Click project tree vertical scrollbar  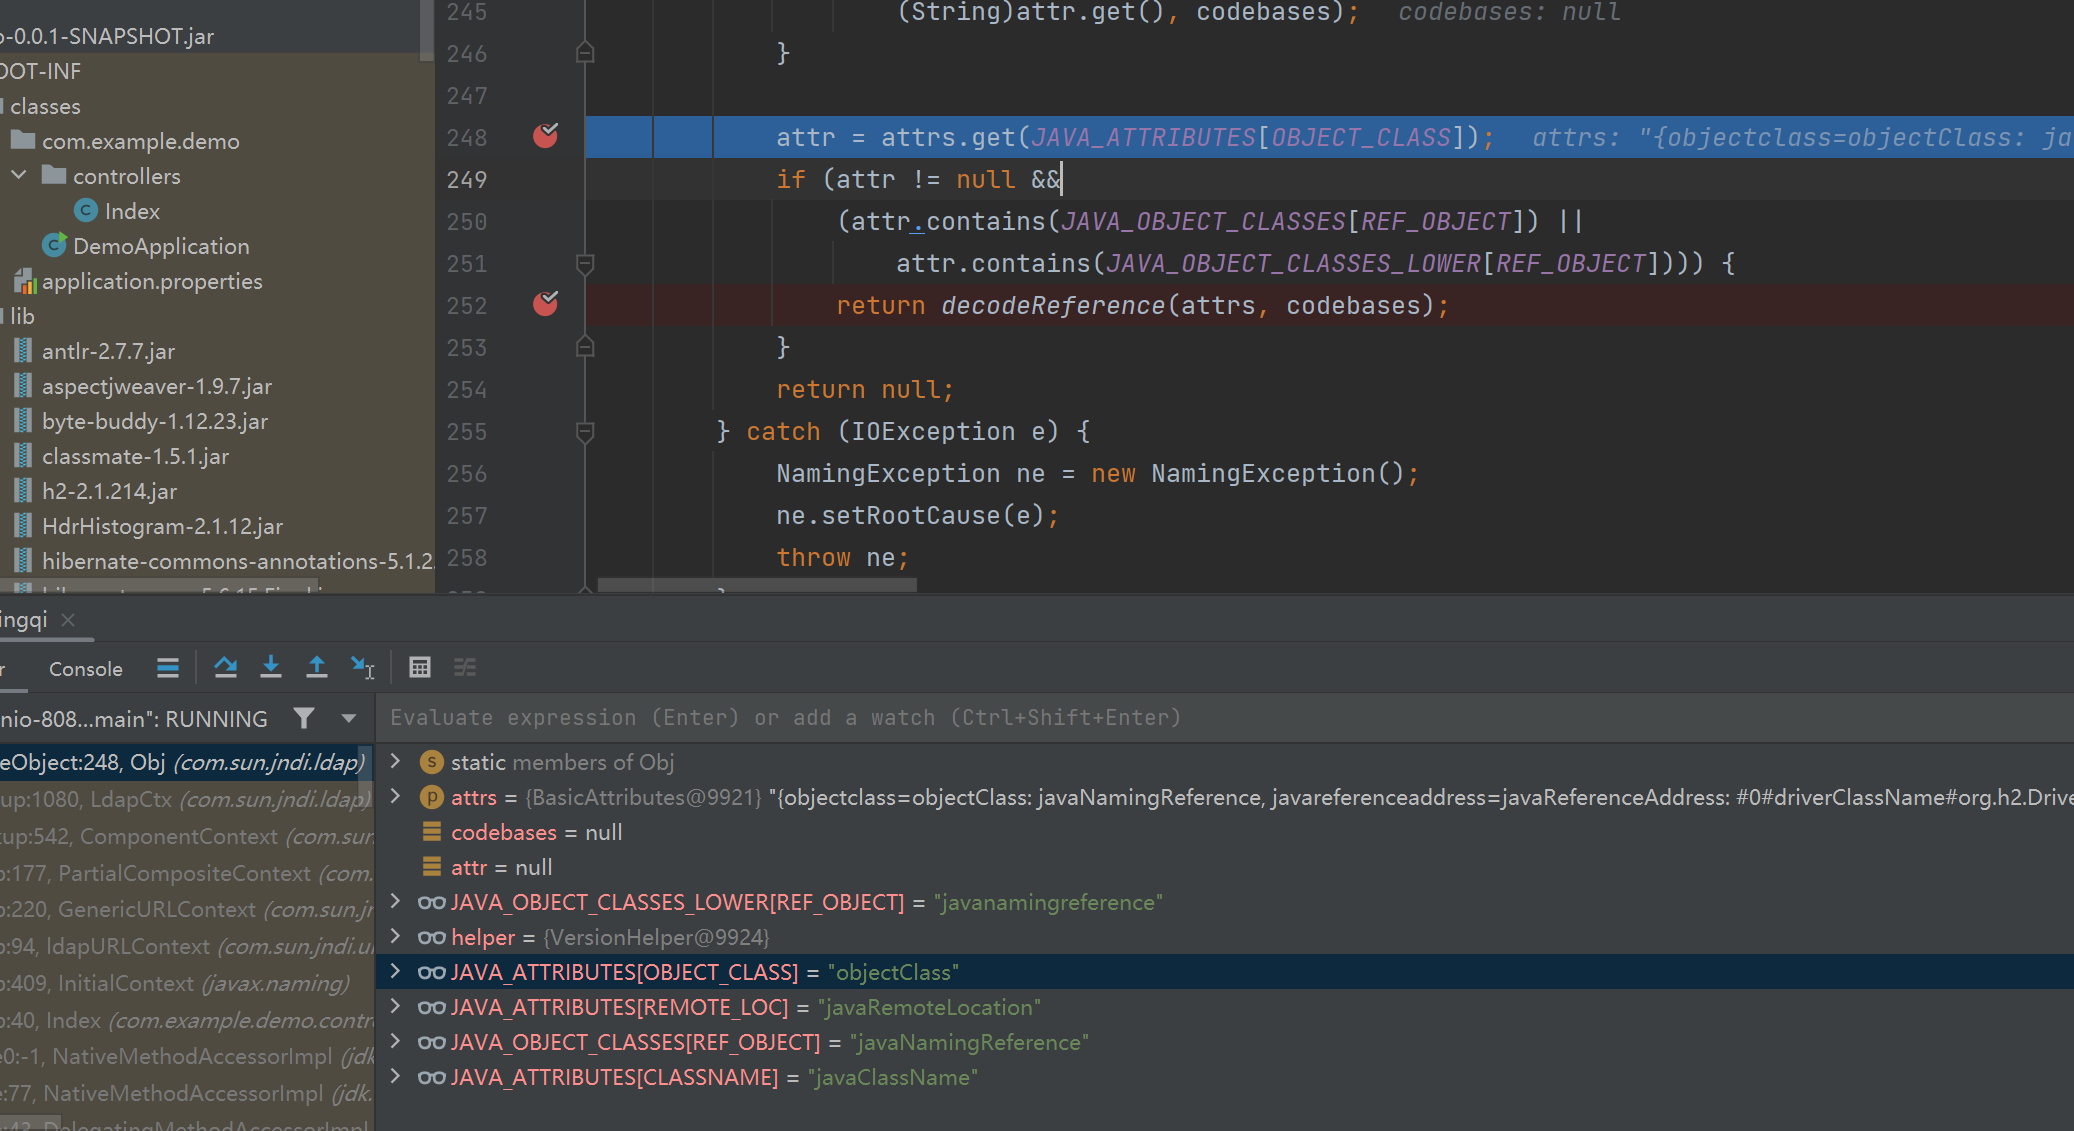point(427,30)
